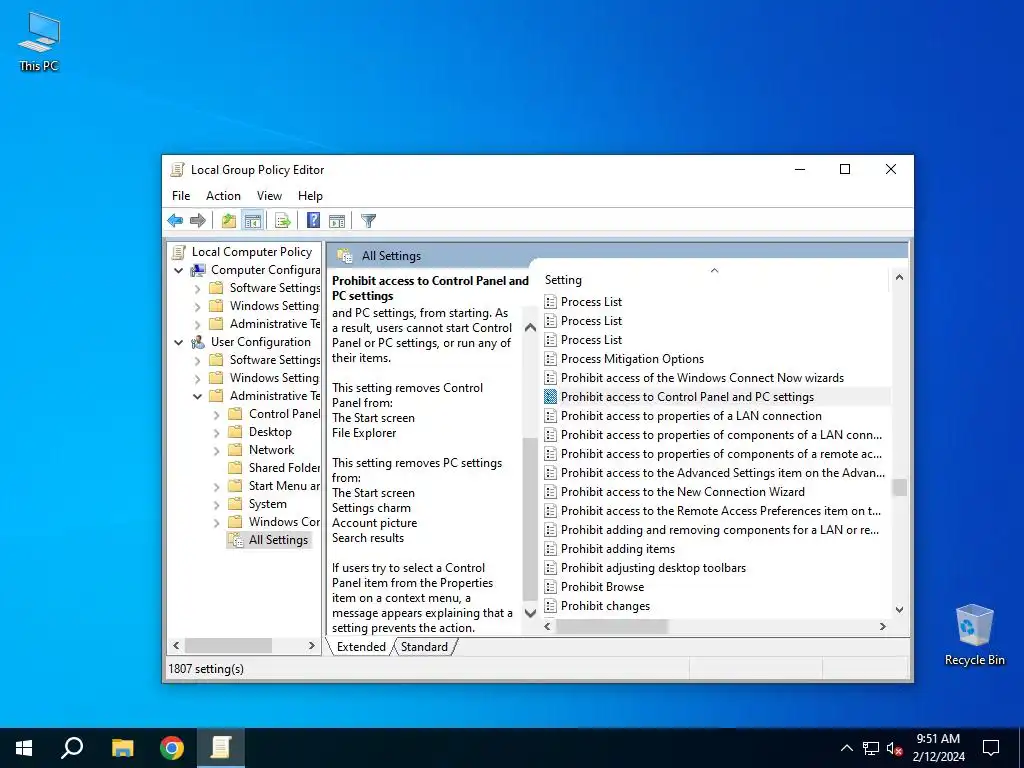Open the Windows Start button
This screenshot has height=768, width=1024.
(24, 748)
